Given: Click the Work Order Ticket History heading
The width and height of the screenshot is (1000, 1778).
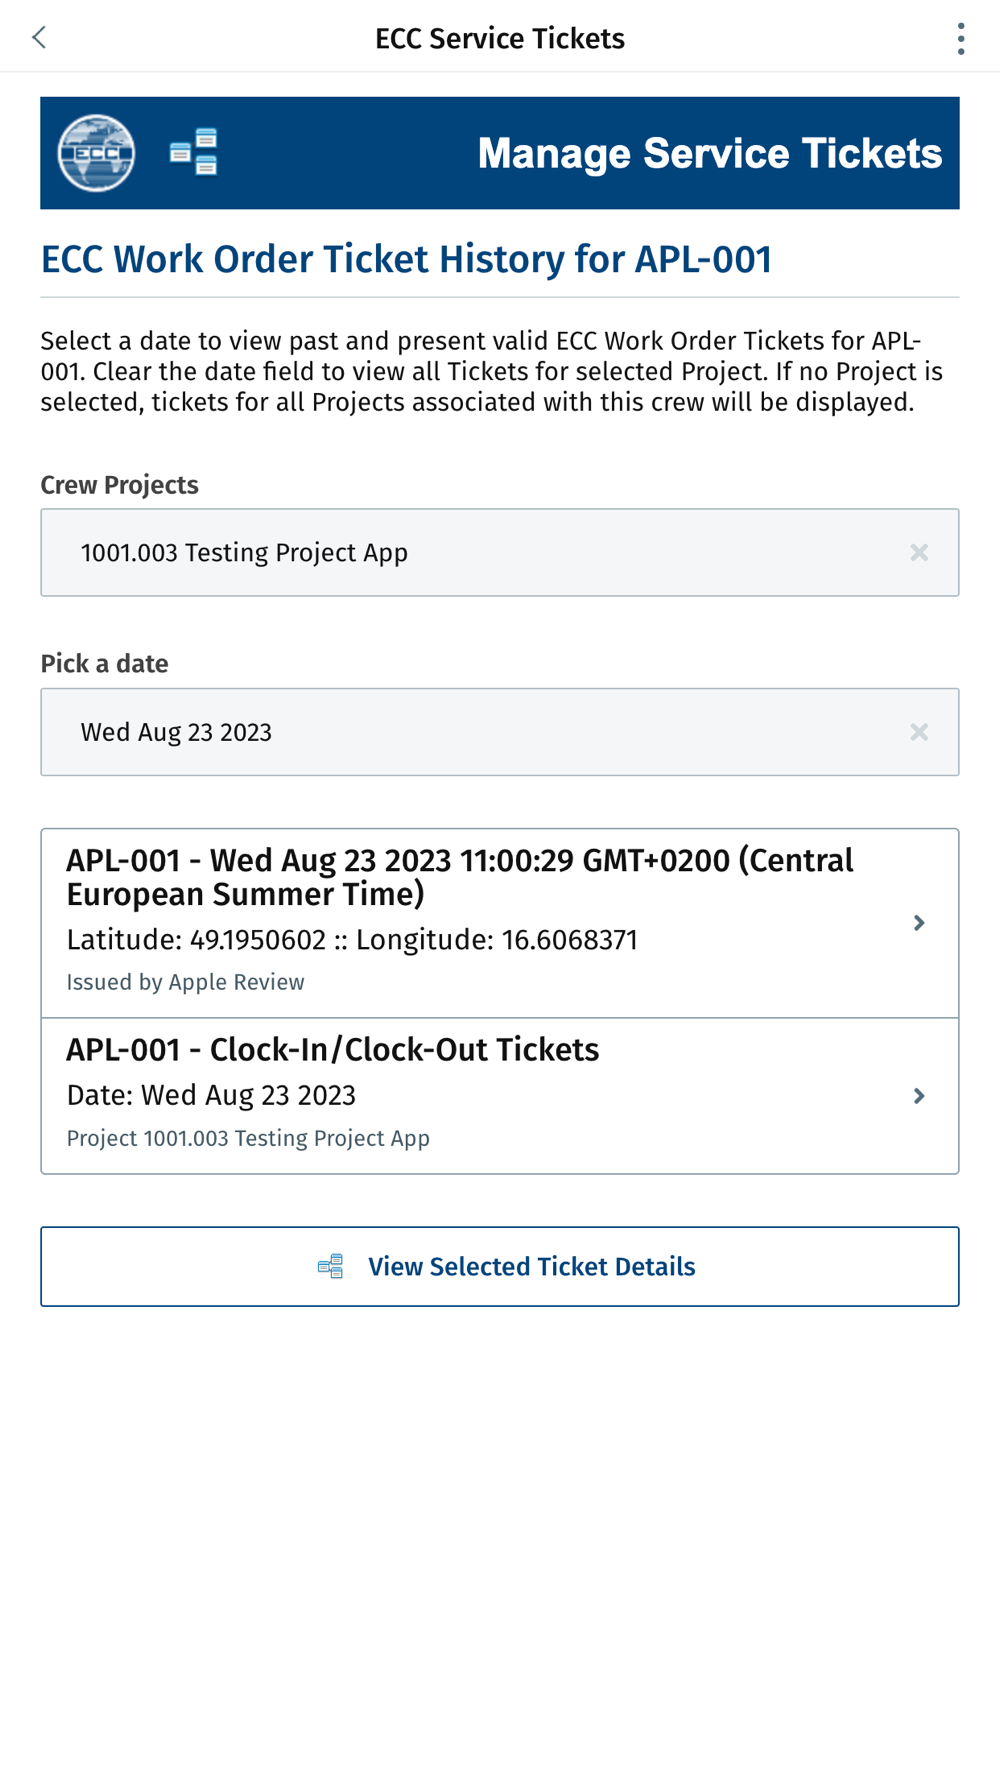Looking at the screenshot, I should point(406,259).
